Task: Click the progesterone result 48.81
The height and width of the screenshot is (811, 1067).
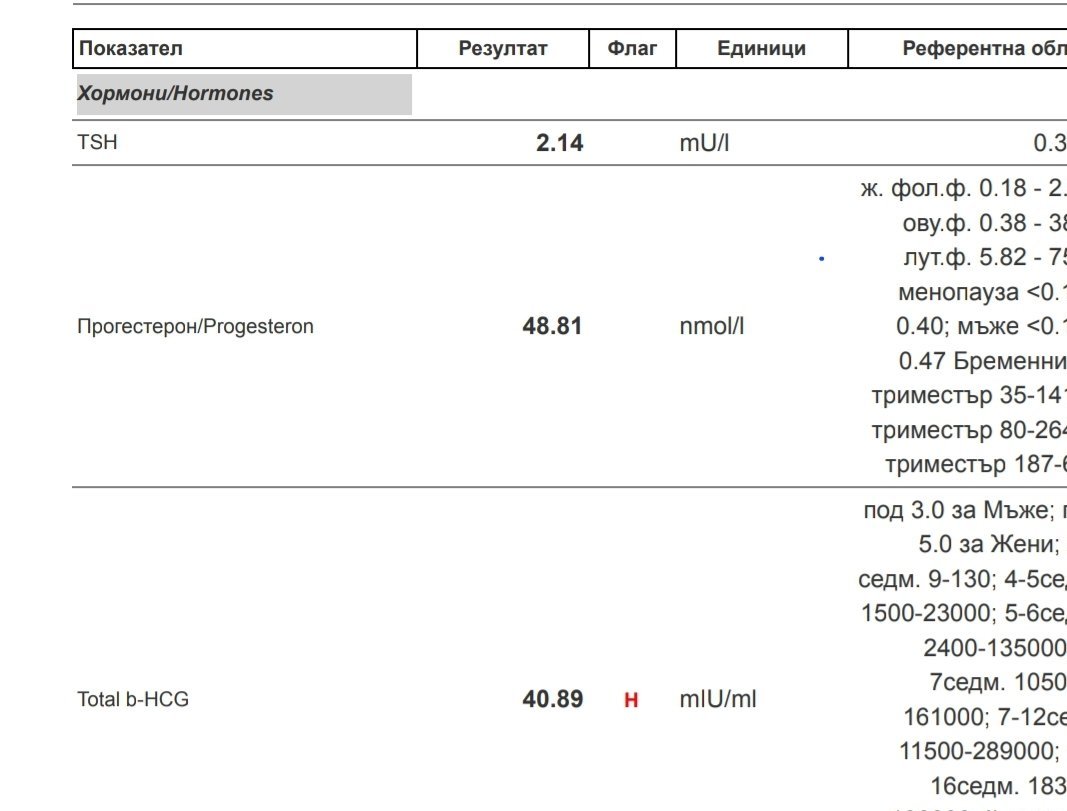Action: (x=552, y=327)
